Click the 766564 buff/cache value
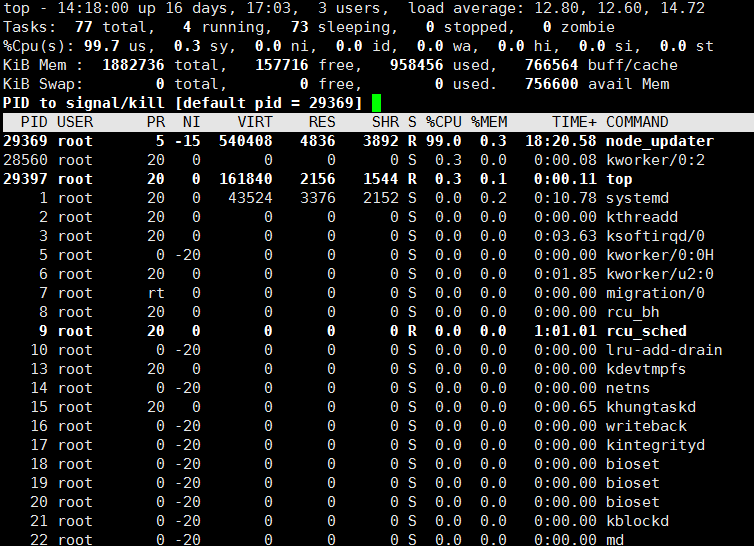This screenshot has width=754, height=546. tap(552, 65)
